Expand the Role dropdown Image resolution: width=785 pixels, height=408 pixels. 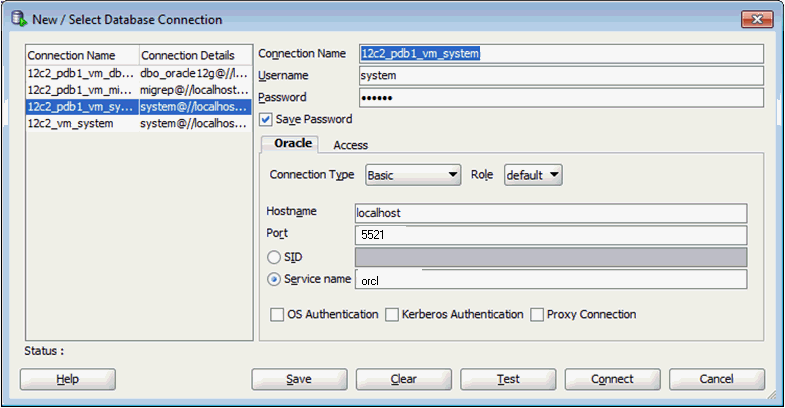(x=532, y=175)
